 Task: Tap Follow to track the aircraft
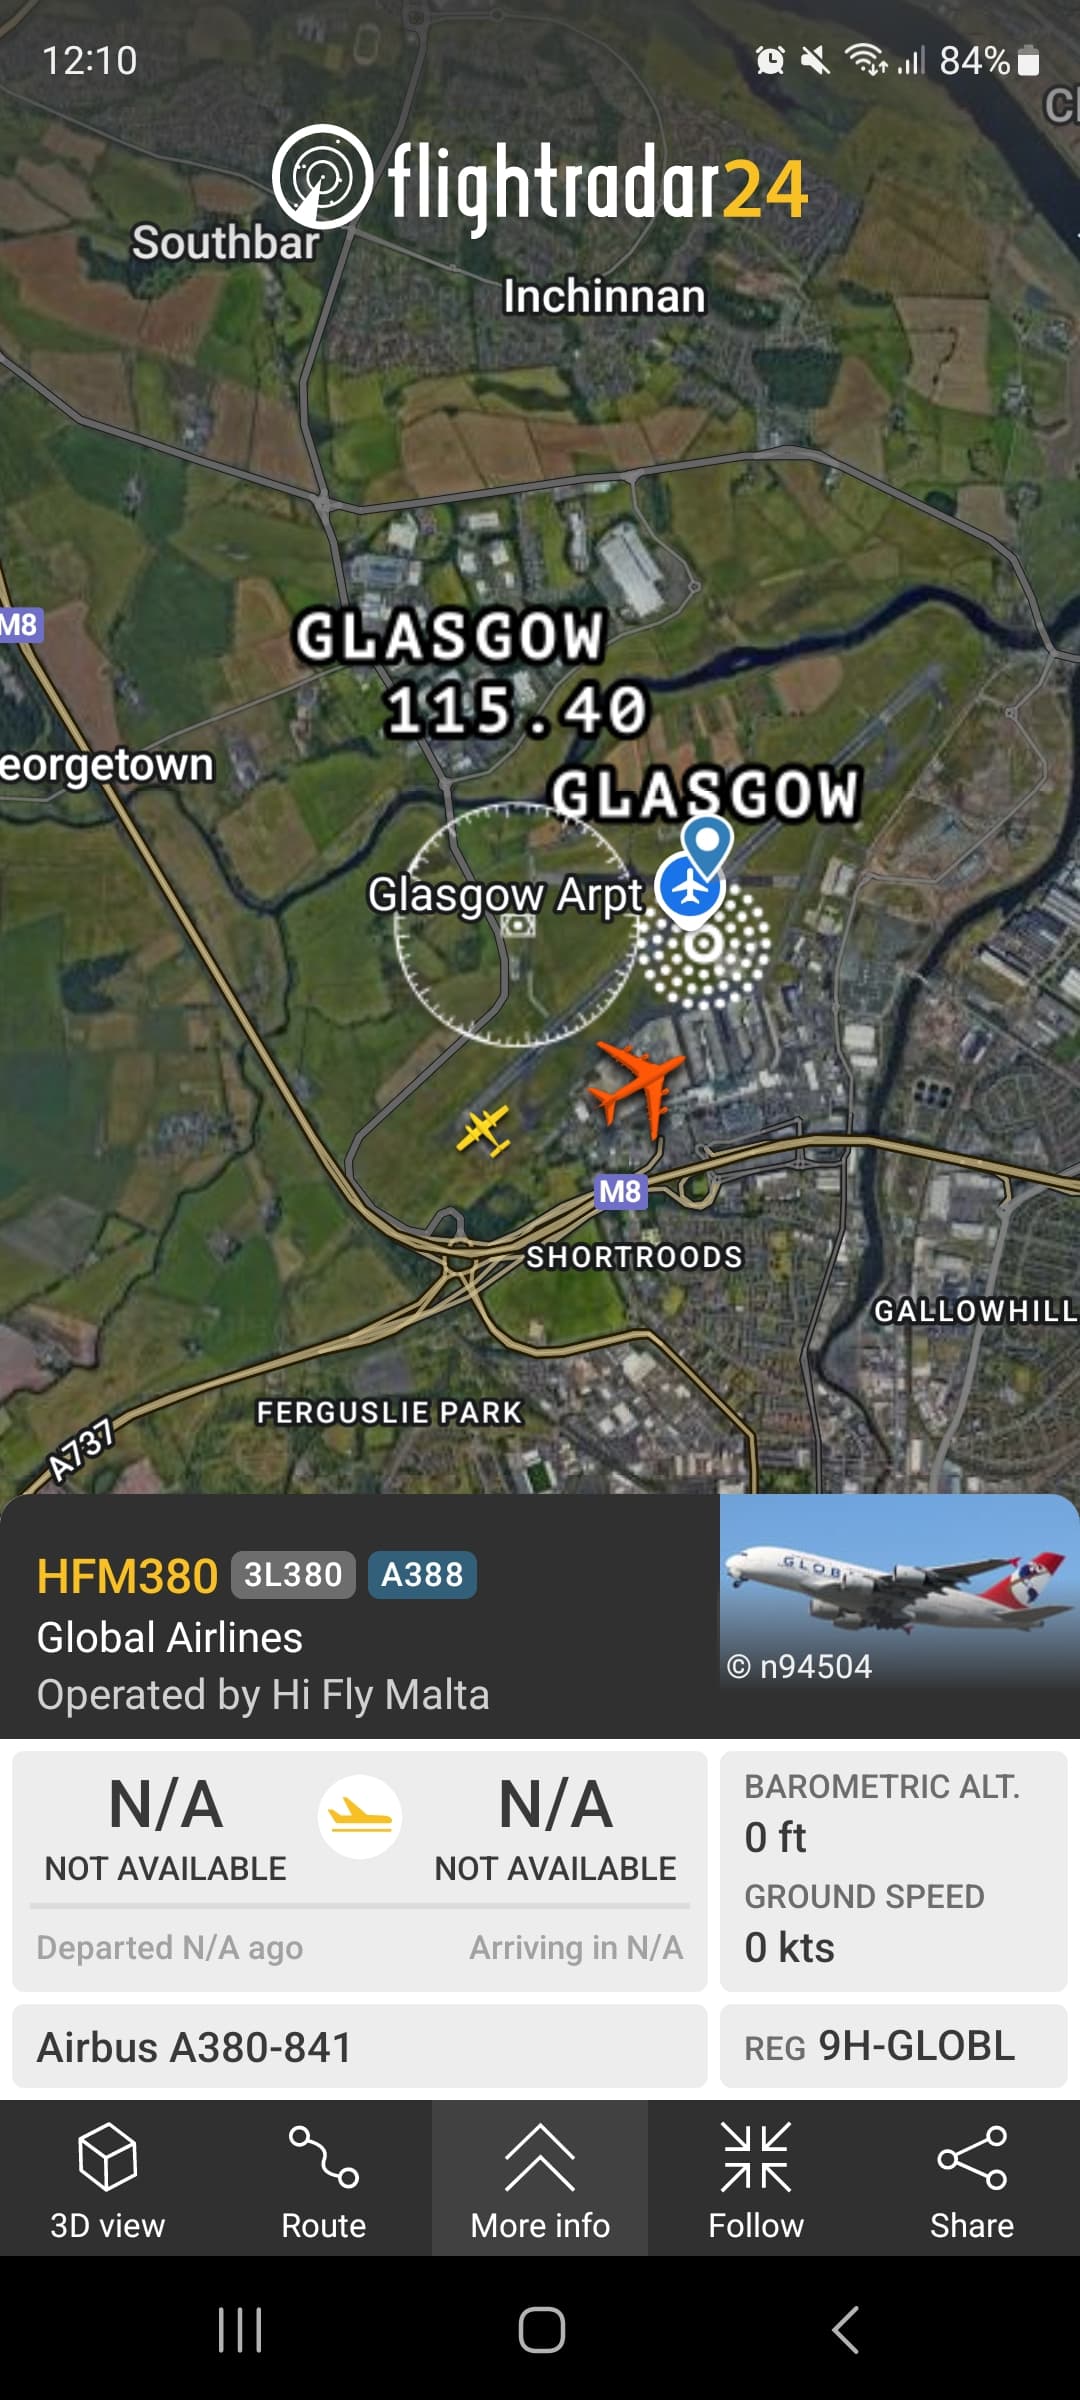point(756,2178)
